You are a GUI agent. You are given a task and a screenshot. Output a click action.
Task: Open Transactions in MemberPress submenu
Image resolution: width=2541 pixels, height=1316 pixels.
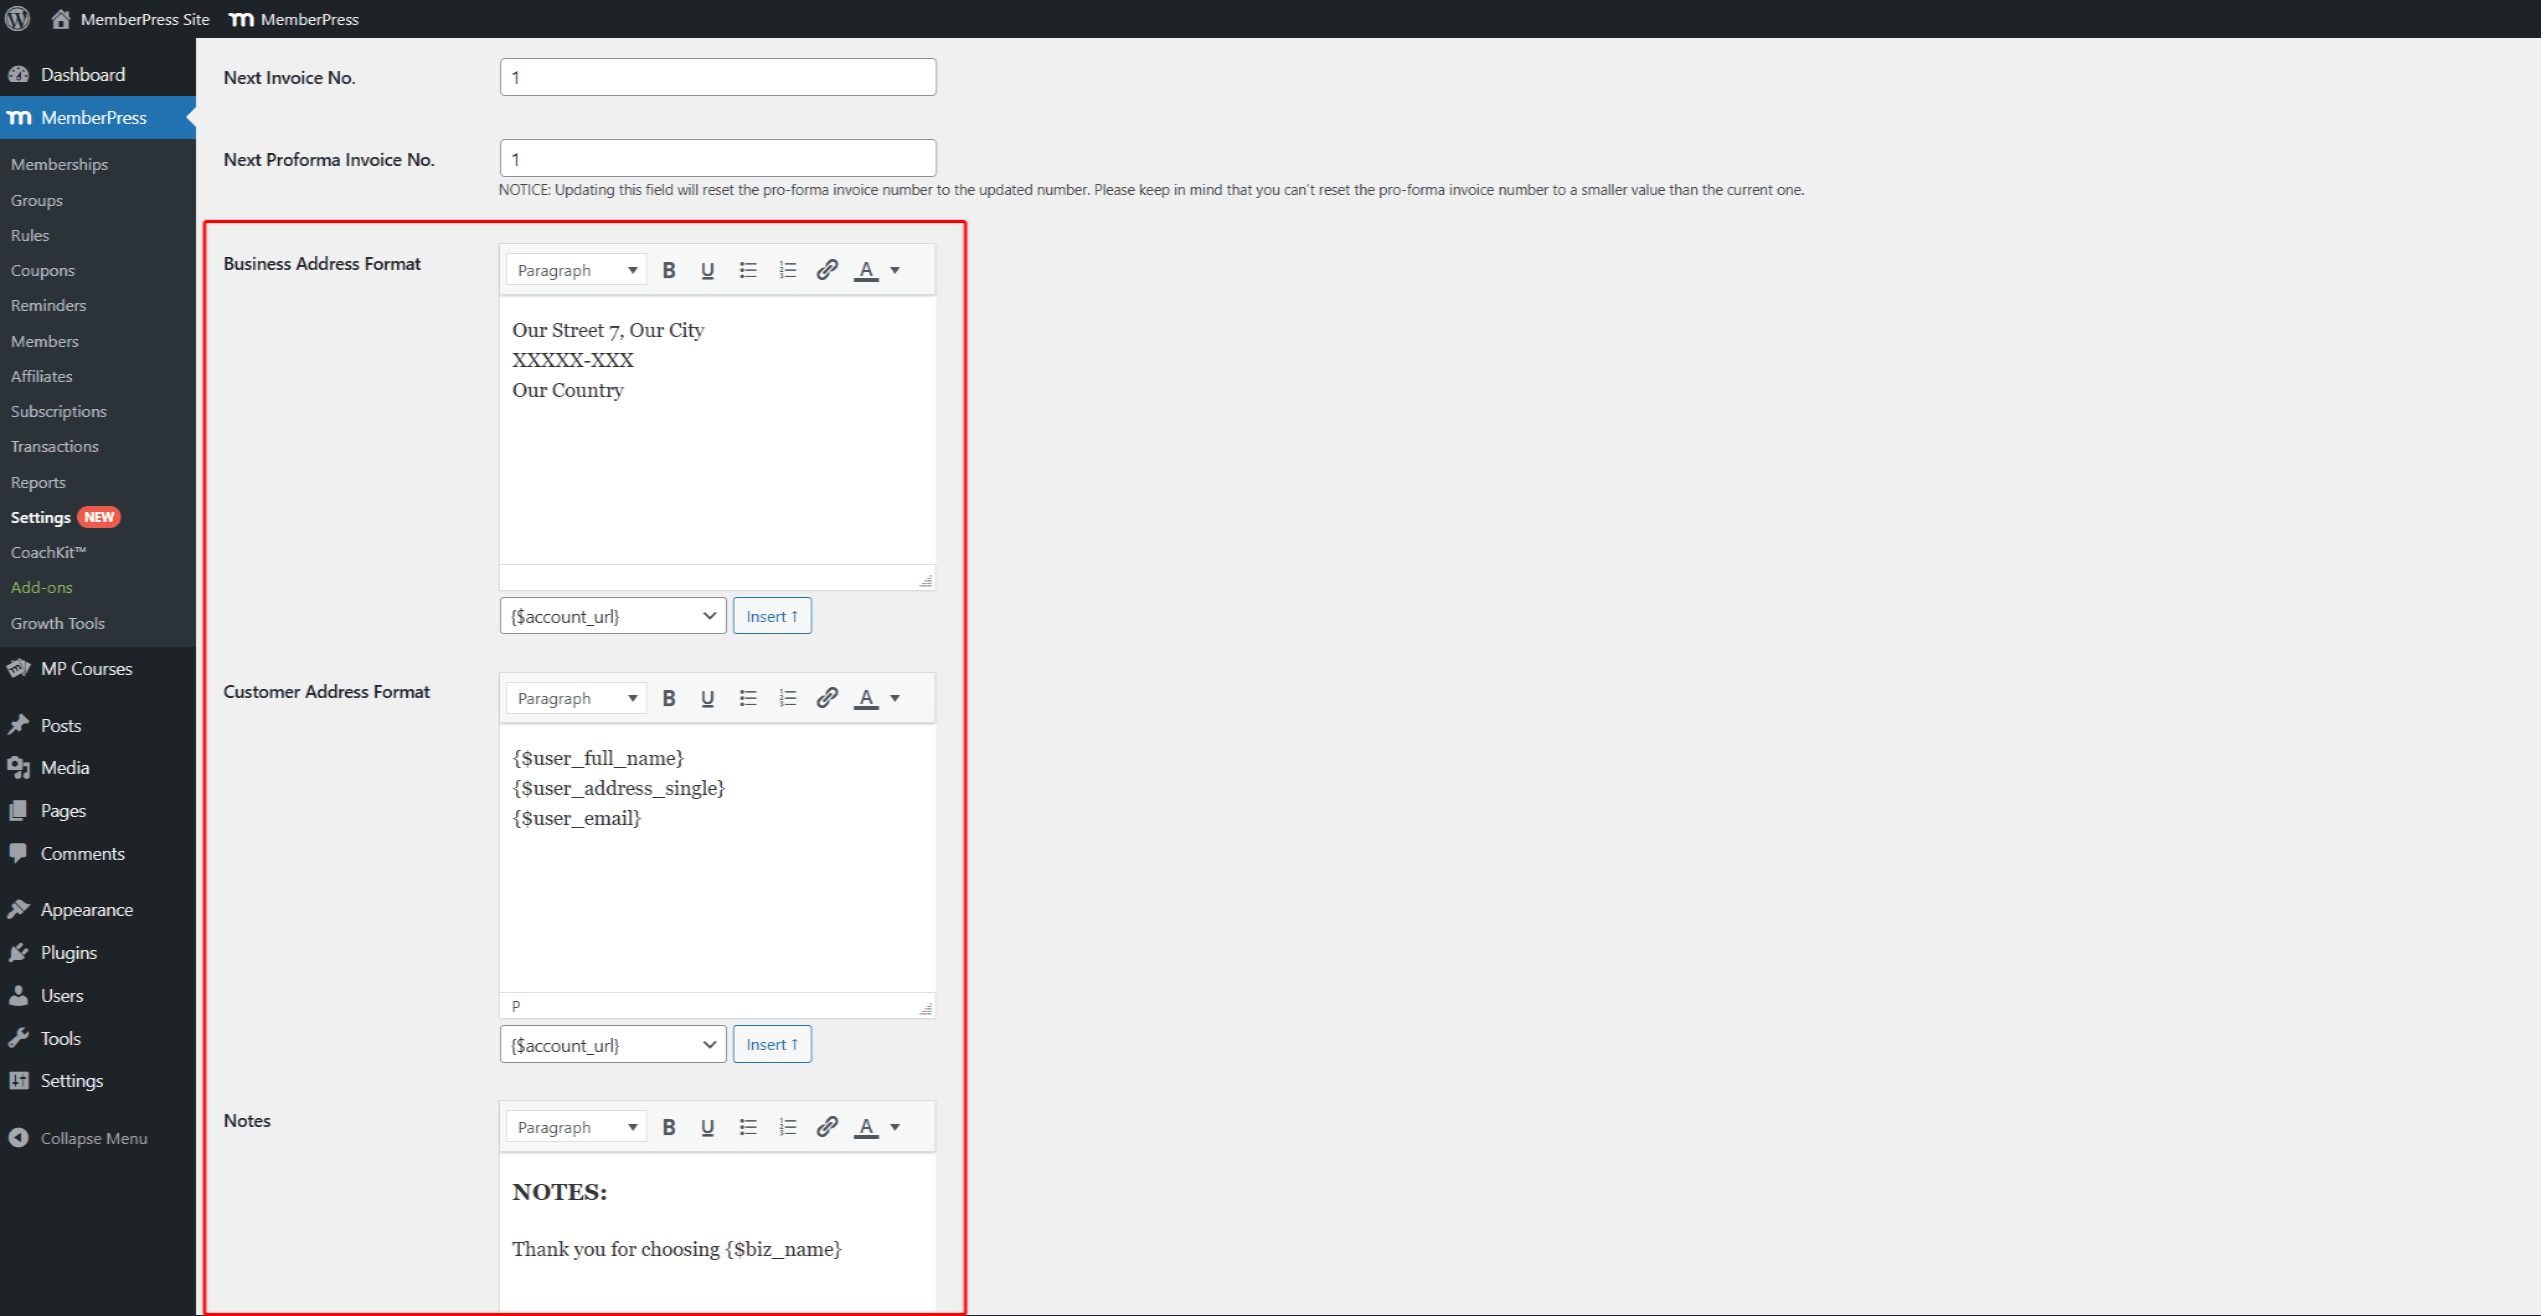[x=54, y=446]
